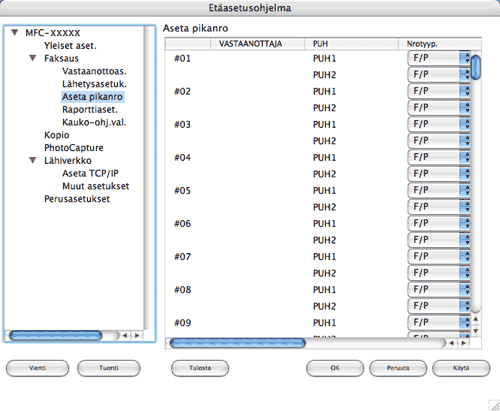Confirm with the OK button
The height and width of the screenshot is (411, 500).
tap(335, 368)
